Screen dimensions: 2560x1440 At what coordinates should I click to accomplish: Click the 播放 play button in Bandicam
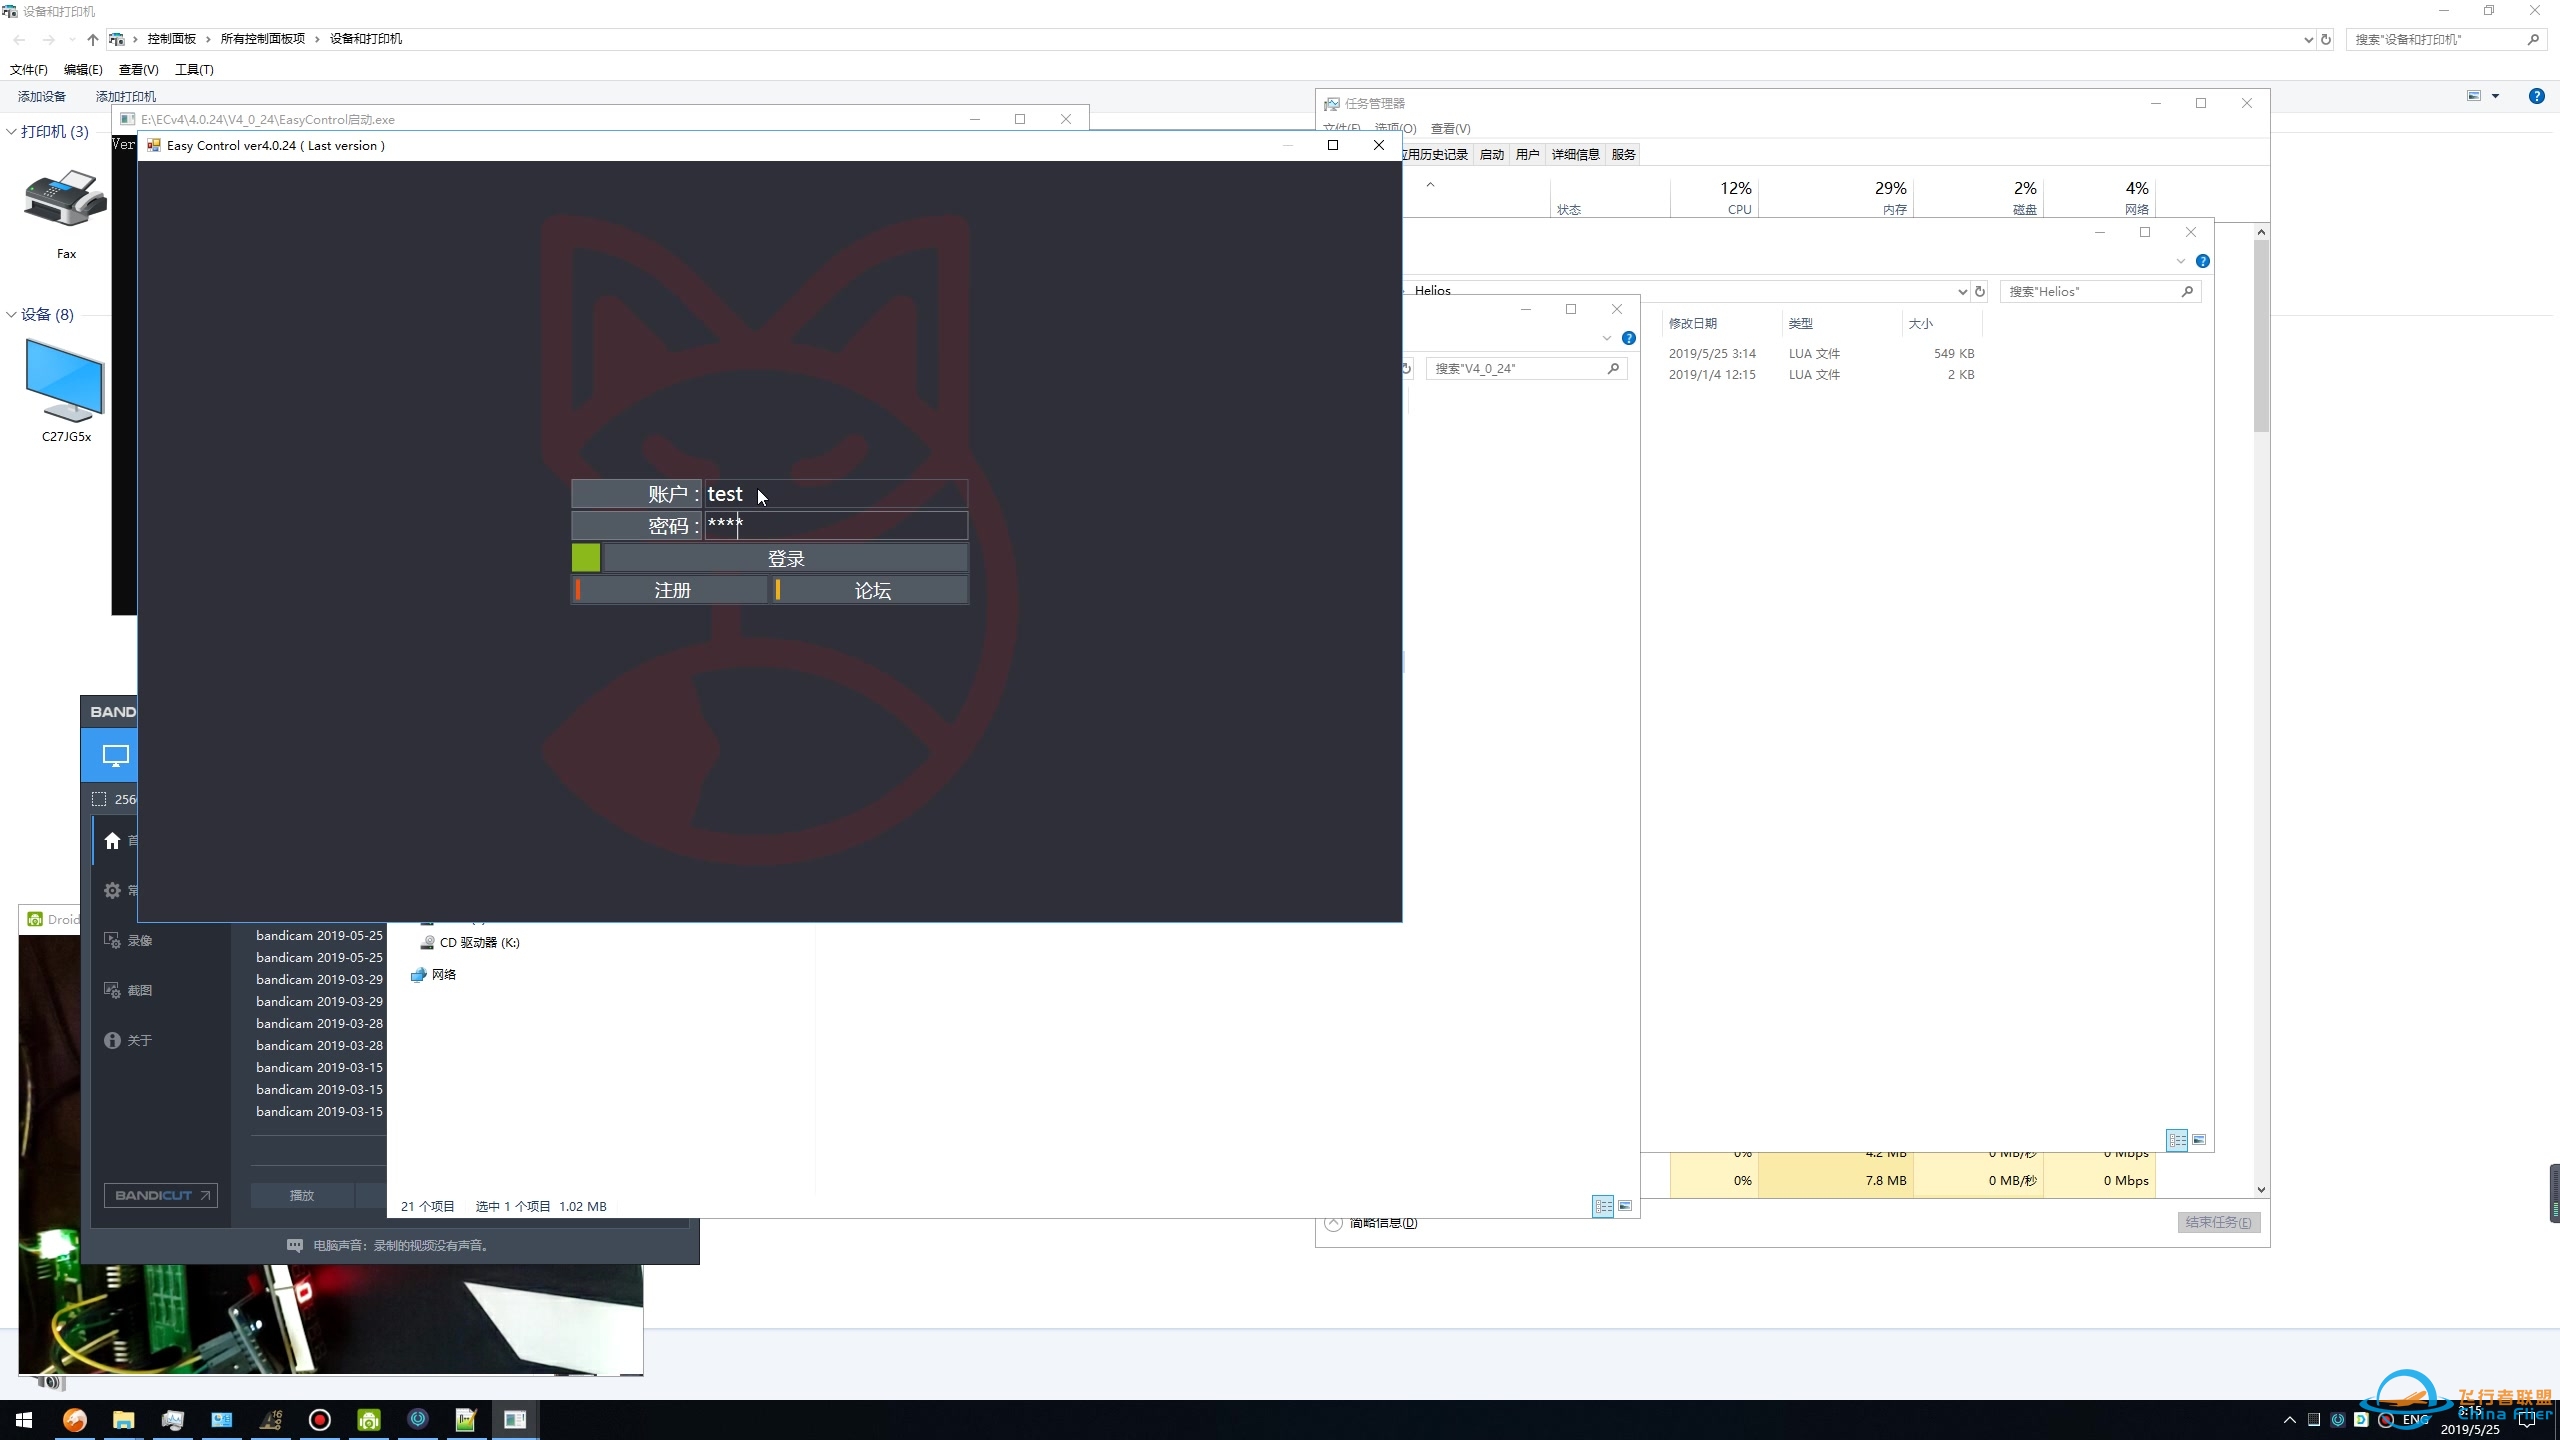pos(302,1195)
